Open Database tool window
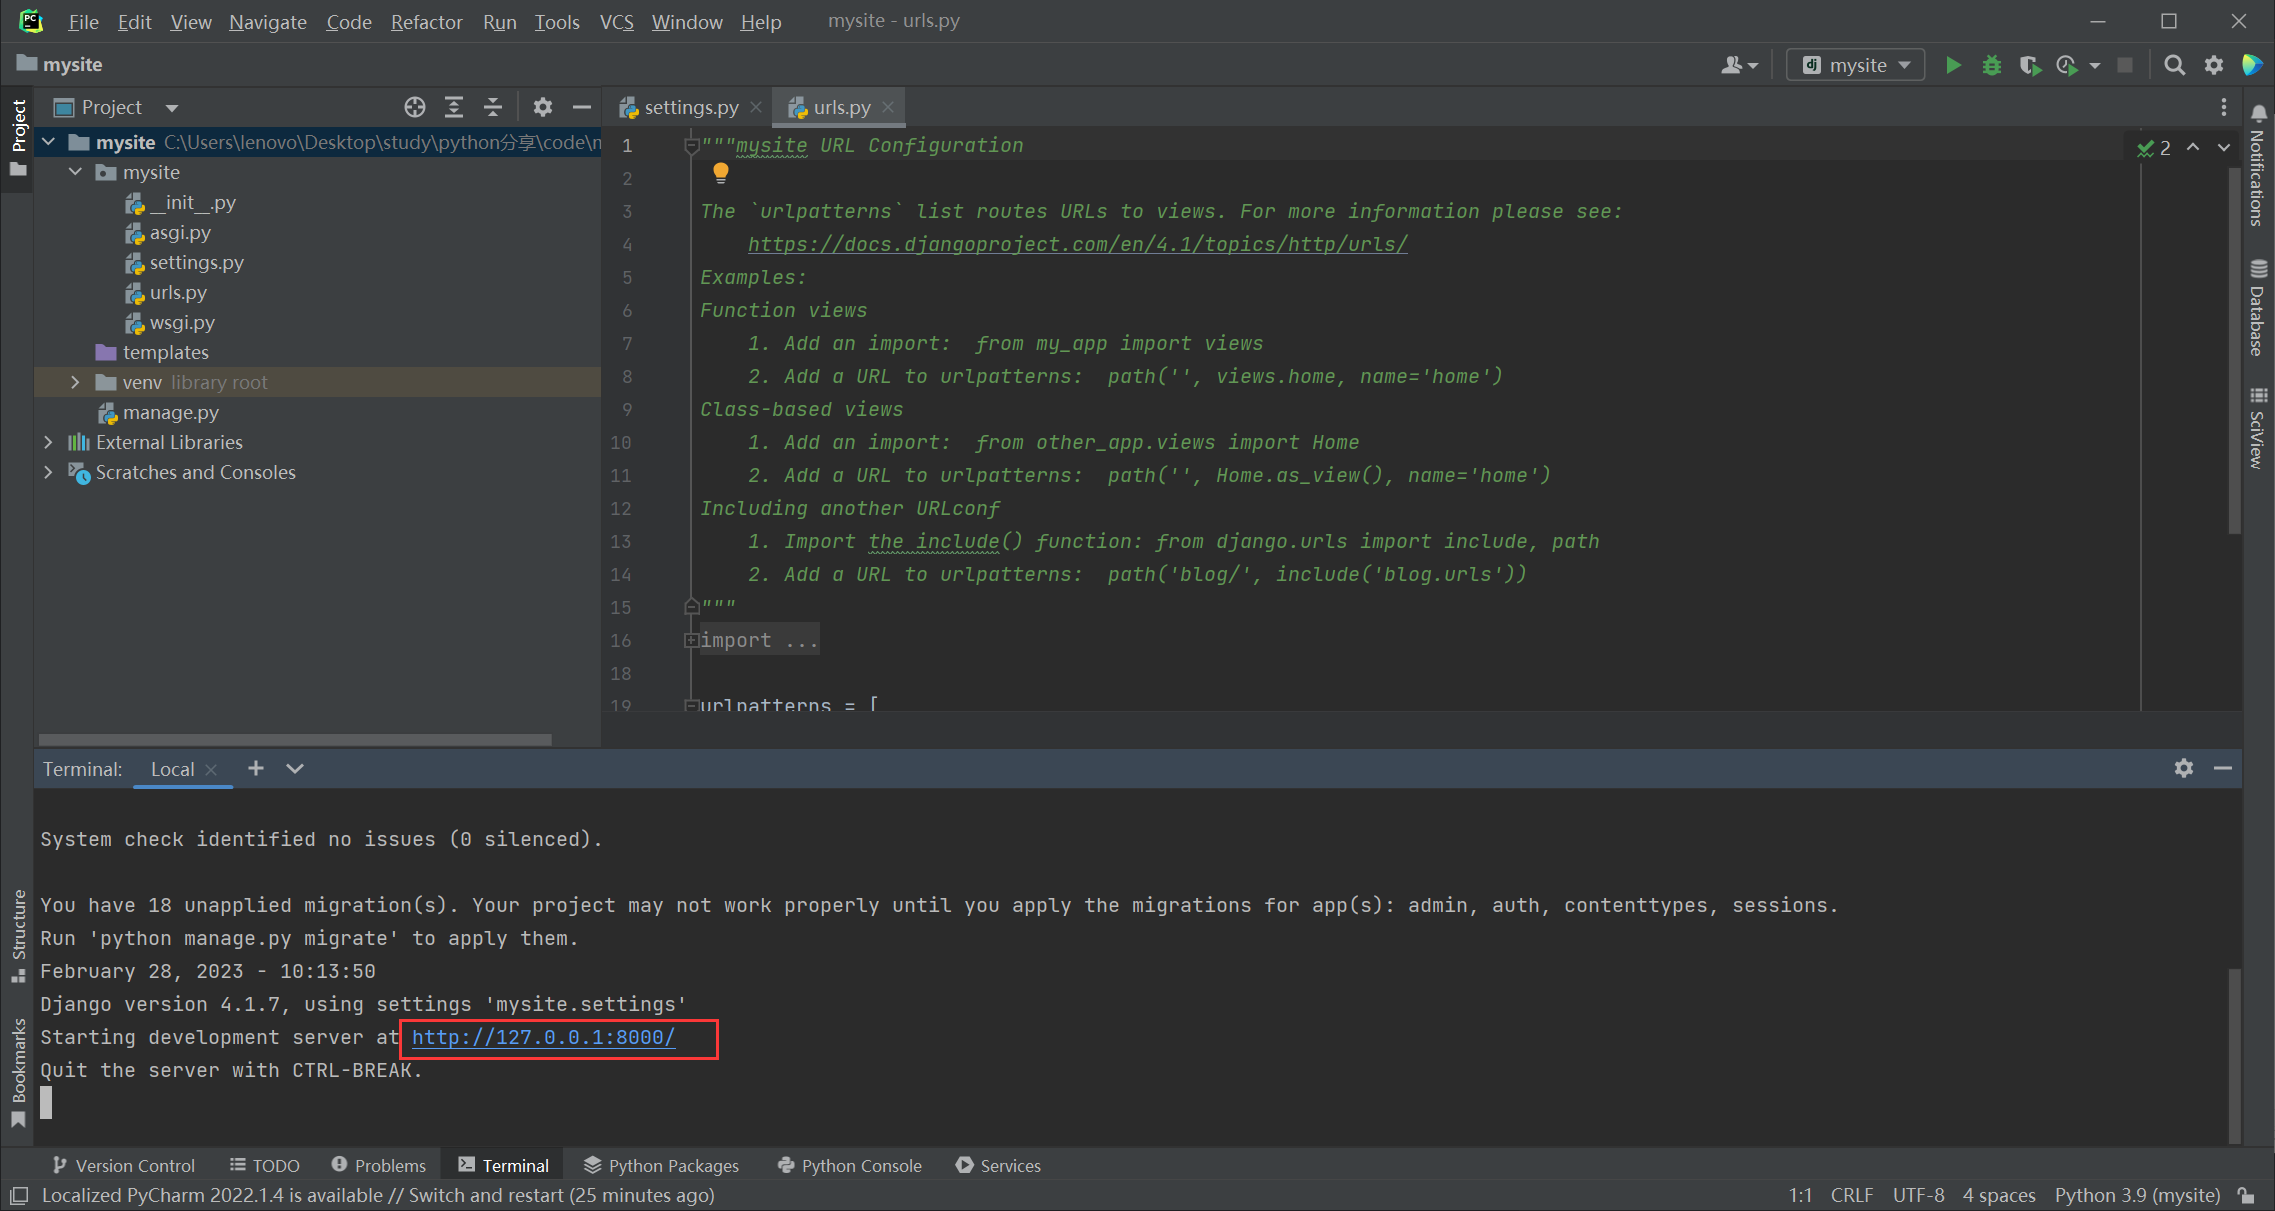This screenshot has width=2275, height=1211. click(x=2258, y=308)
